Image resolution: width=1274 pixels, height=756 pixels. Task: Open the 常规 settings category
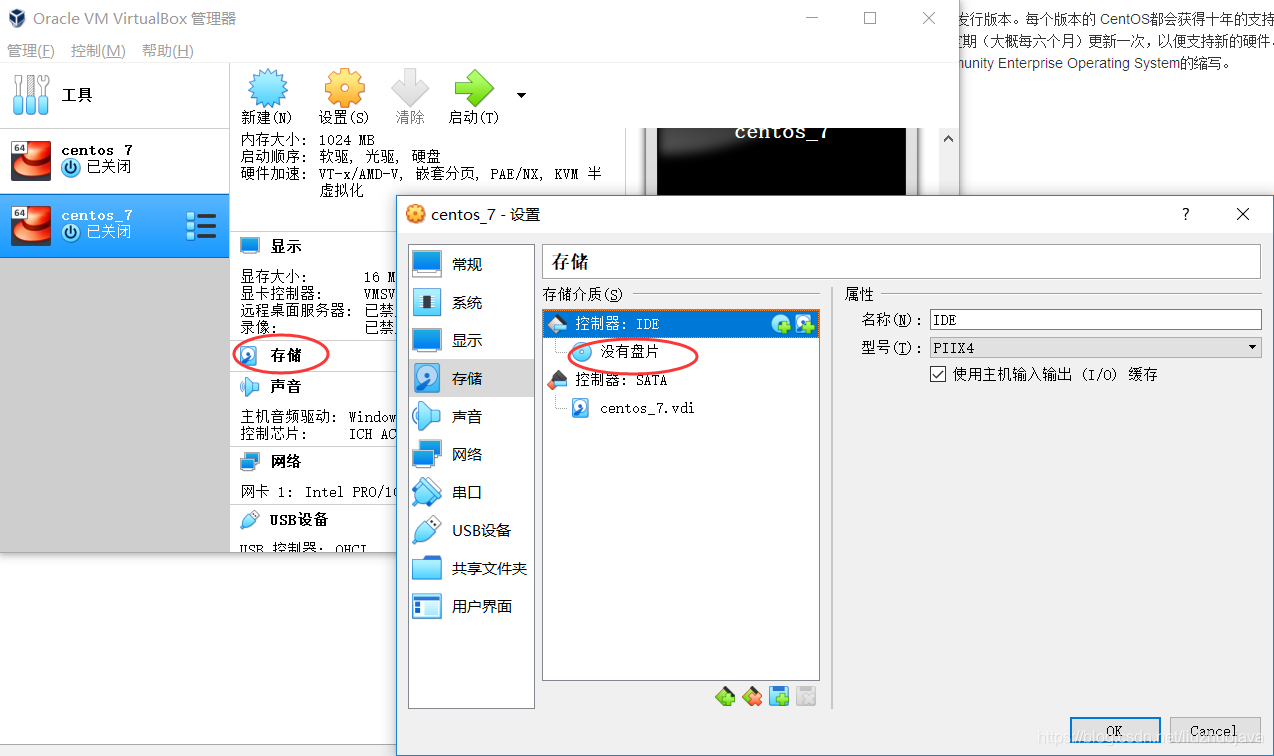471,264
